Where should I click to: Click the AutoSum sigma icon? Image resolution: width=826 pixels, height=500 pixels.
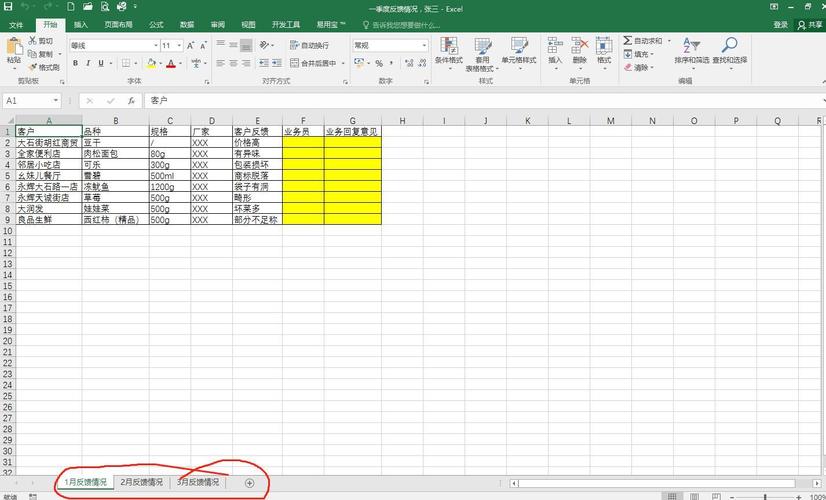click(x=627, y=41)
